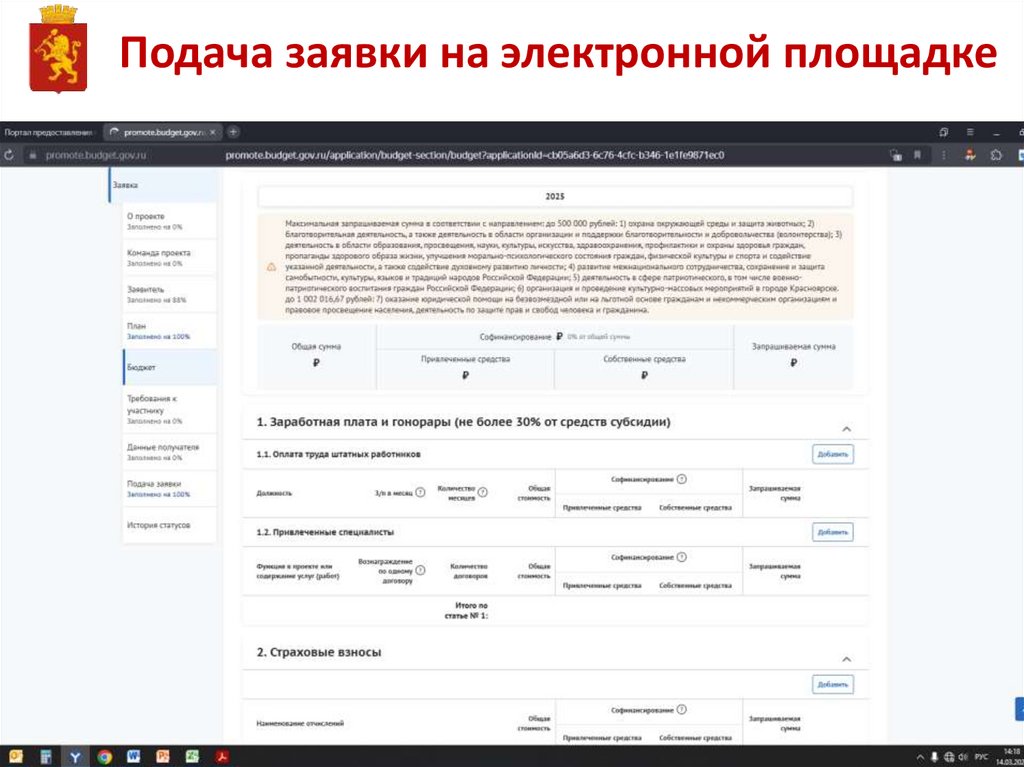The image size is (1024, 767).
Task: Open Outlook from the taskbar
Action: pos(15,757)
